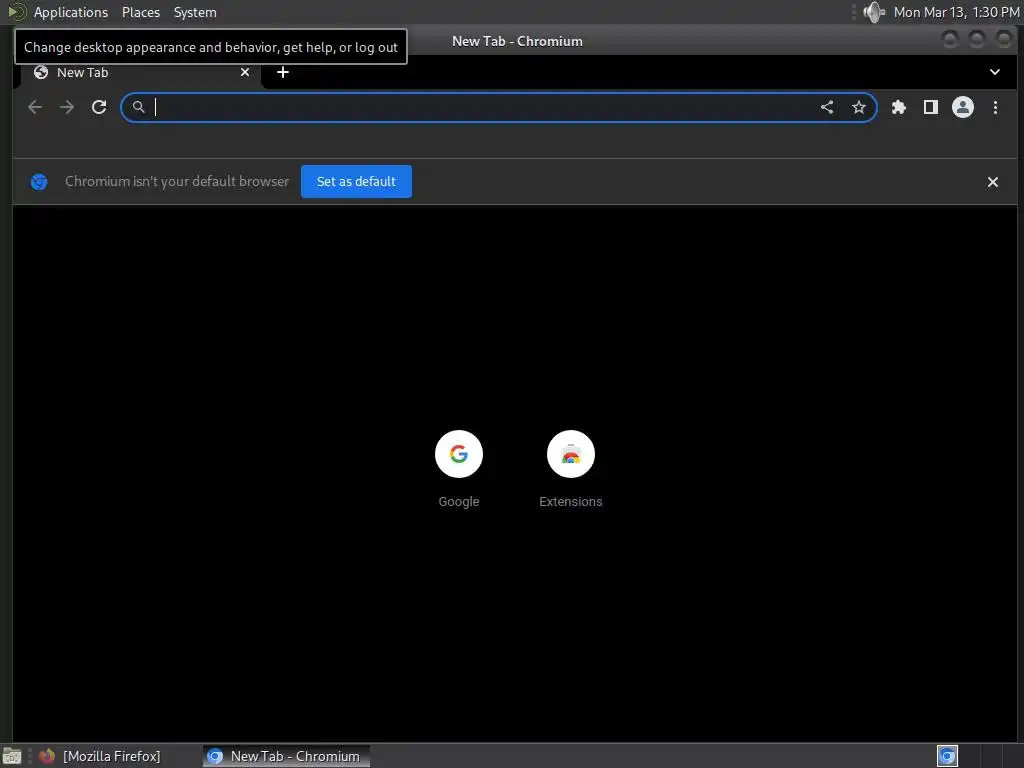The image size is (1024, 768).
Task: Open the tab search chevron
Action: [995, 72]
